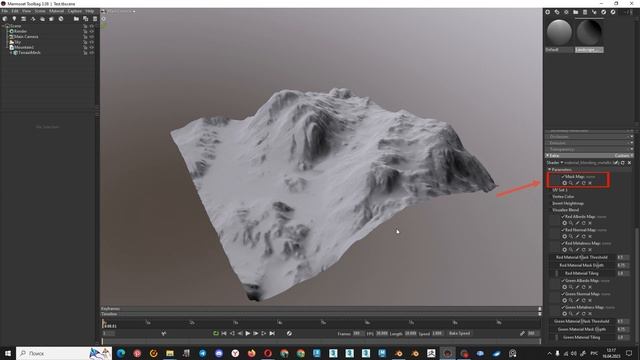Click the delete trash icon in the scene toolbar
This screenshot has height=360, width=640.
[x=95, y=19]
